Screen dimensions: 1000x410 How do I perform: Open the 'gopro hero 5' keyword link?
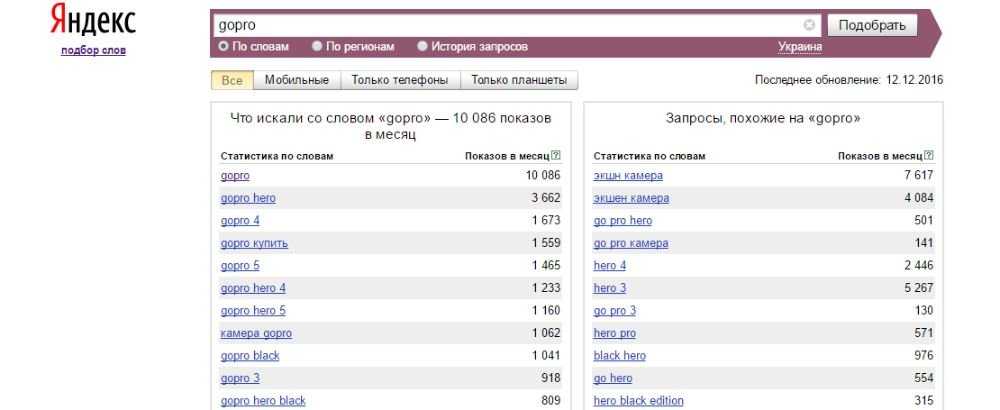pos(253,311)
